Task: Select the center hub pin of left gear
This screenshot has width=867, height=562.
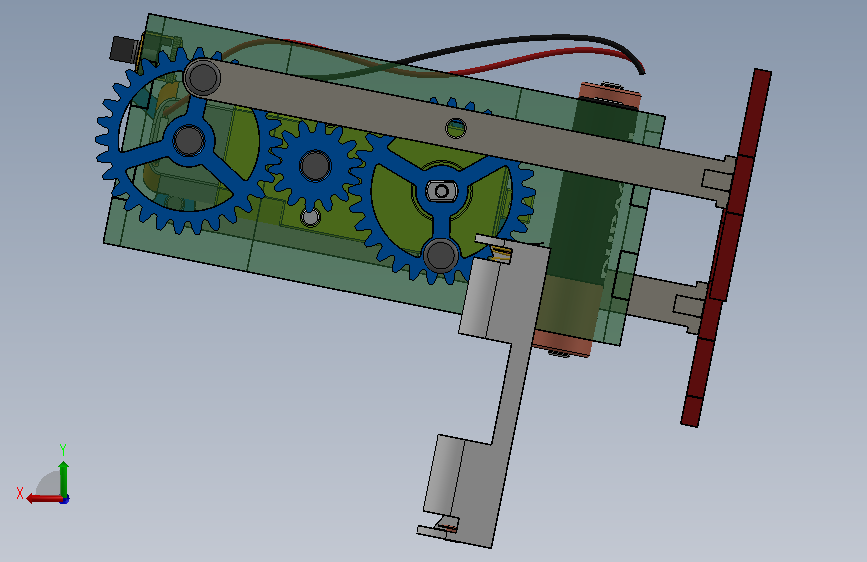Action: coord(189,140)
